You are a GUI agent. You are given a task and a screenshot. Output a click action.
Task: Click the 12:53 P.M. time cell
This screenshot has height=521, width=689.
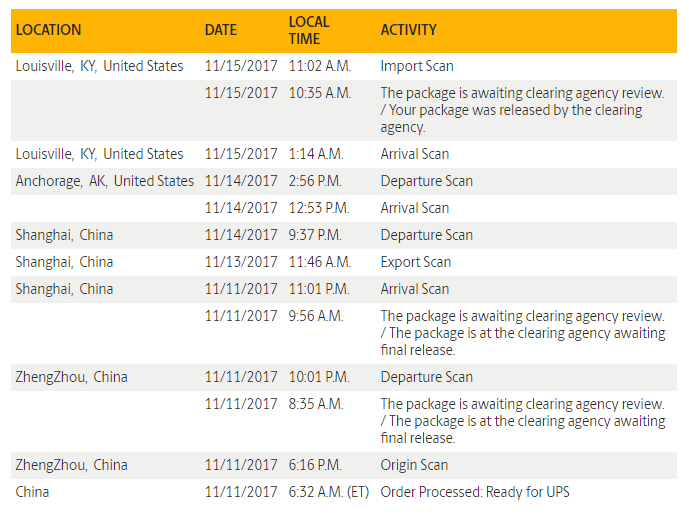(319, 208)
